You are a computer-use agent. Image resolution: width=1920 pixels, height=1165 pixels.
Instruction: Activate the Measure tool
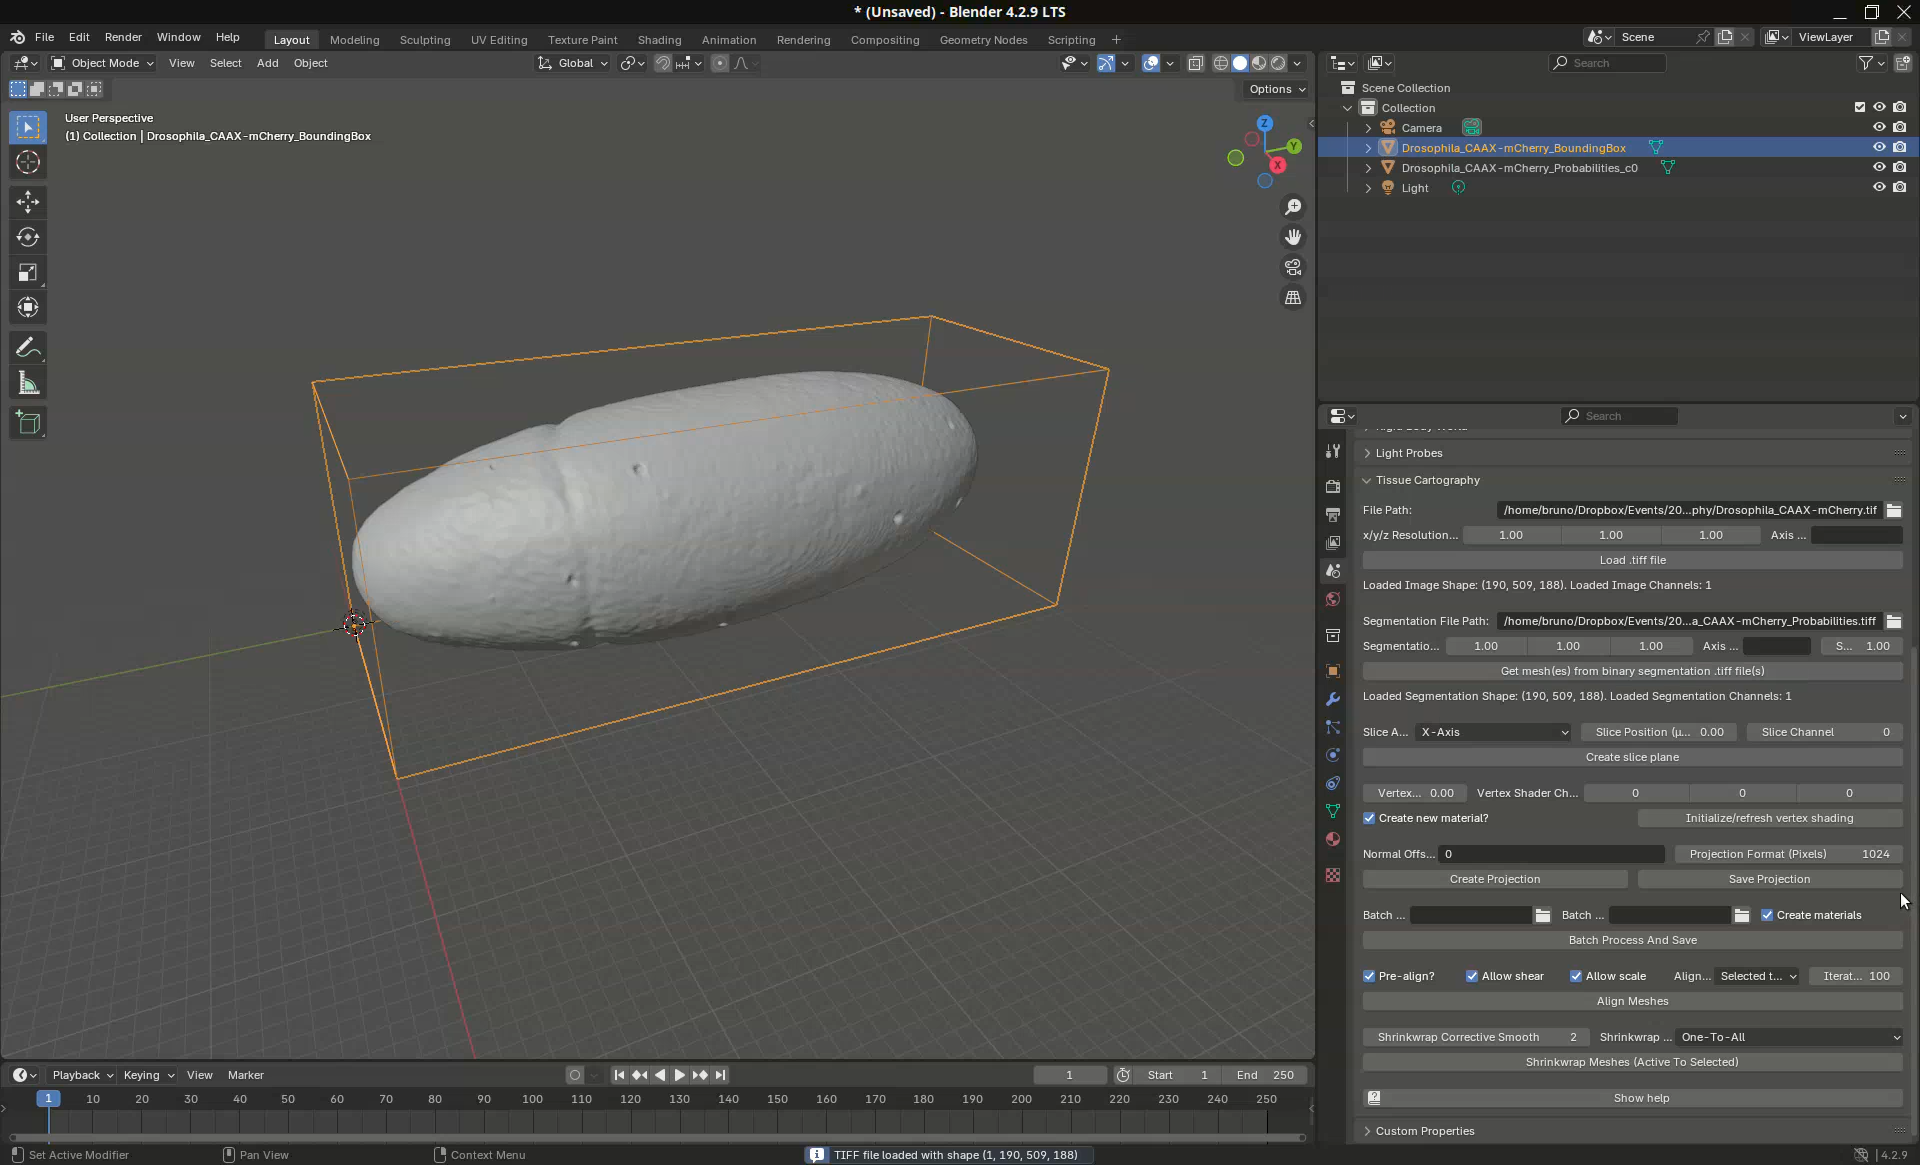tap(28, 384)
